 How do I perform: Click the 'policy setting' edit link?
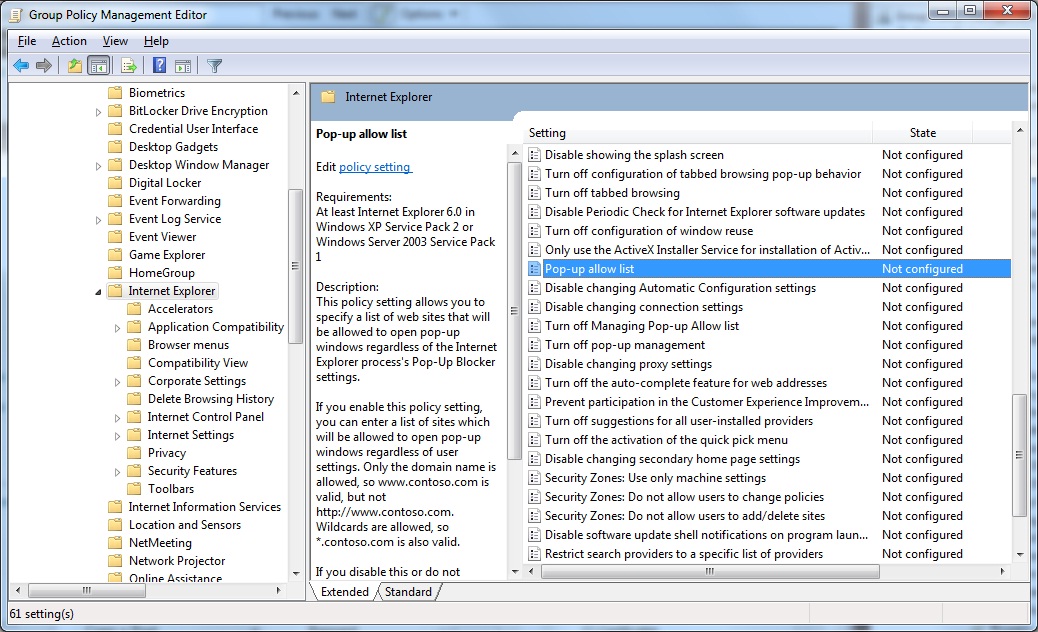pos(375,167)
